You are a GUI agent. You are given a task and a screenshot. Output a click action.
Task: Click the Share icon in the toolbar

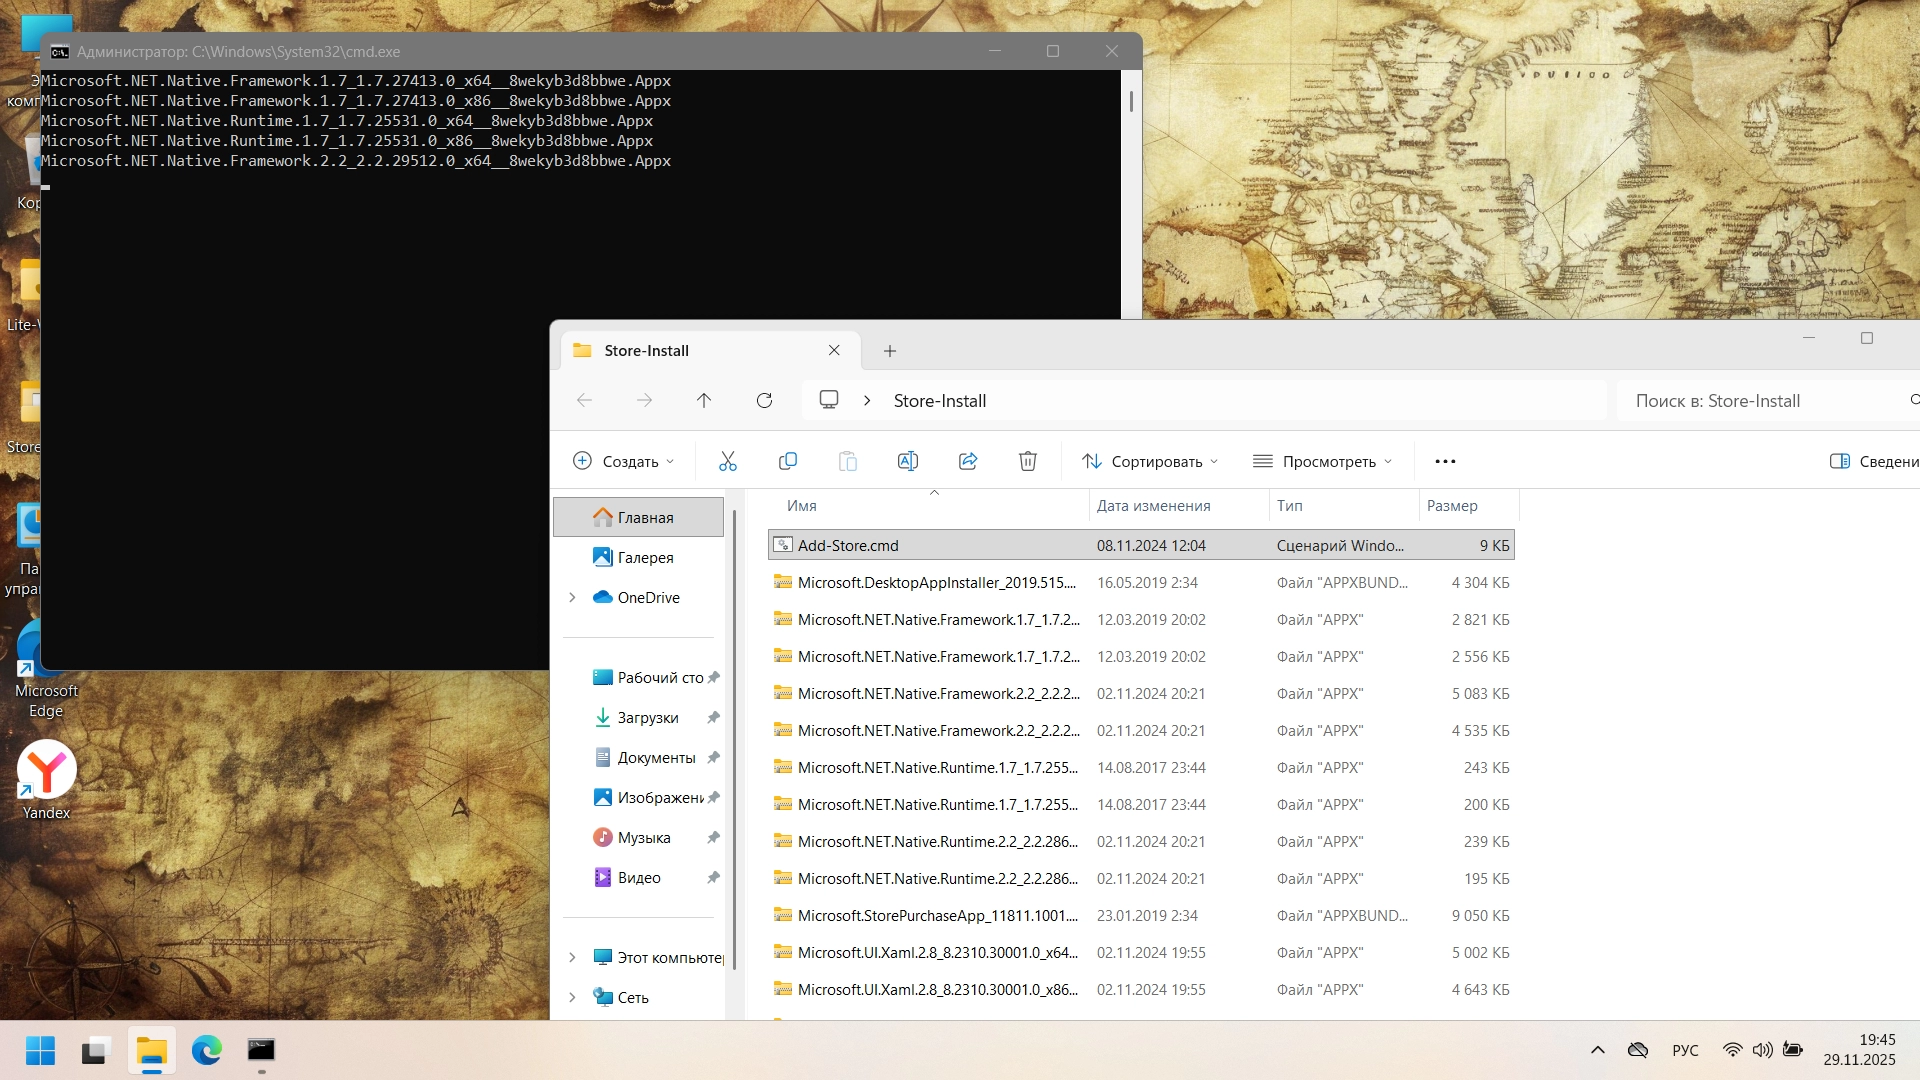tap(967, 461)
